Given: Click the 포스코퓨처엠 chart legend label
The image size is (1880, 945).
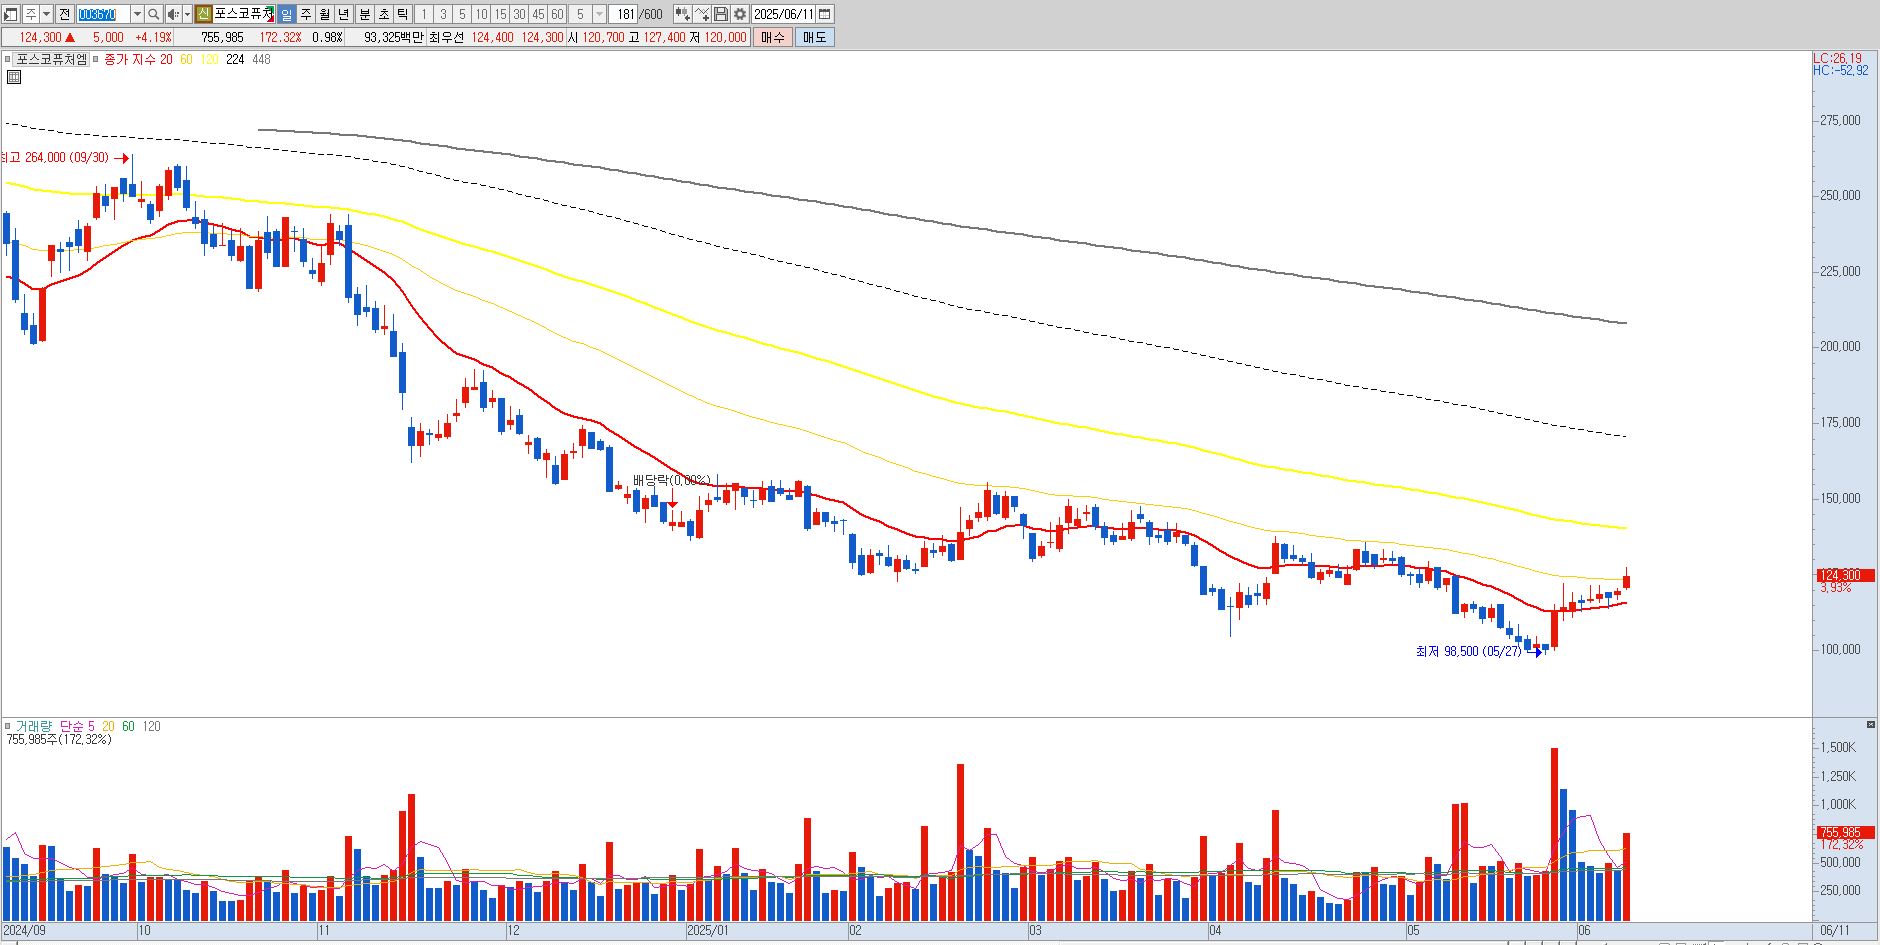Looking at the screenshot, I should [x=51, y=59].
